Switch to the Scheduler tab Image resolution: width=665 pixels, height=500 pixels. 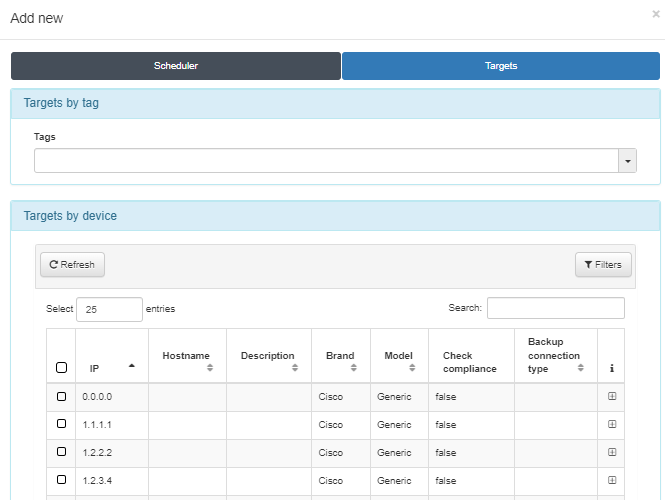(x=176, y=66)
